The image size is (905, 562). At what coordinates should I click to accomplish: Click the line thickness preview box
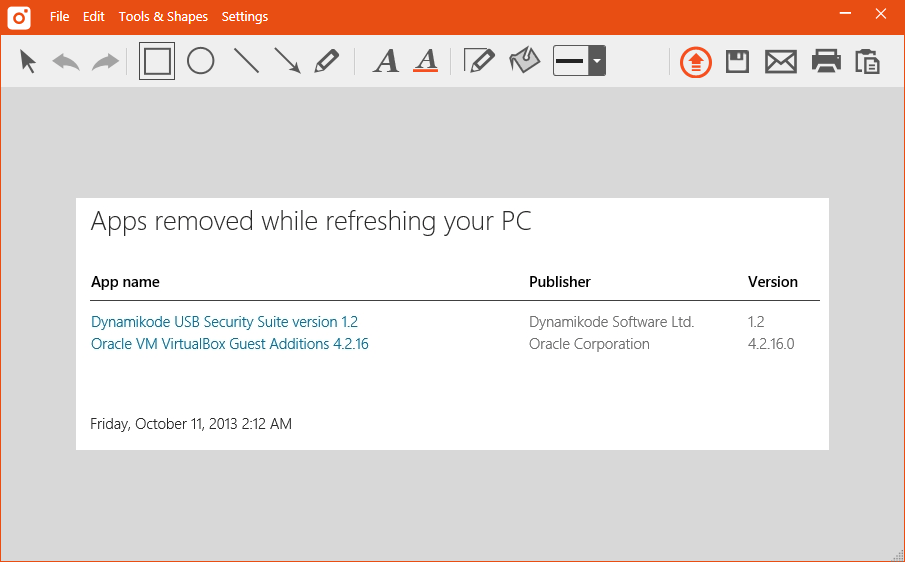571,61
